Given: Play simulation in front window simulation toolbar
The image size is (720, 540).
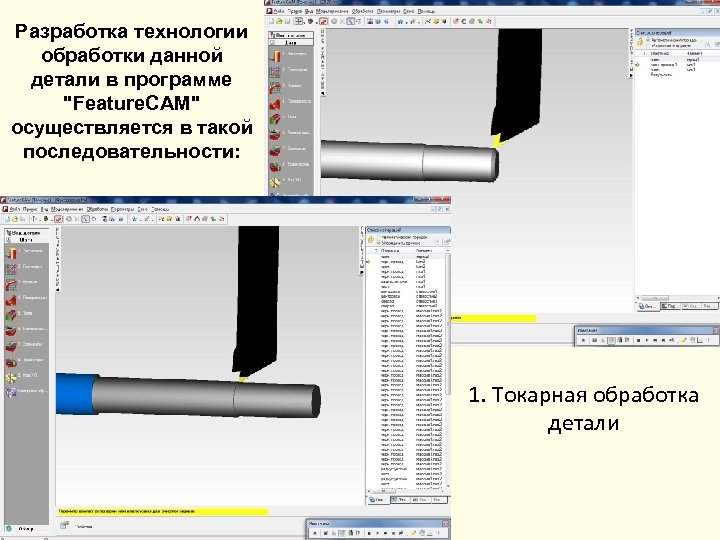Looking at the screenshot, I should coord(377,533).
